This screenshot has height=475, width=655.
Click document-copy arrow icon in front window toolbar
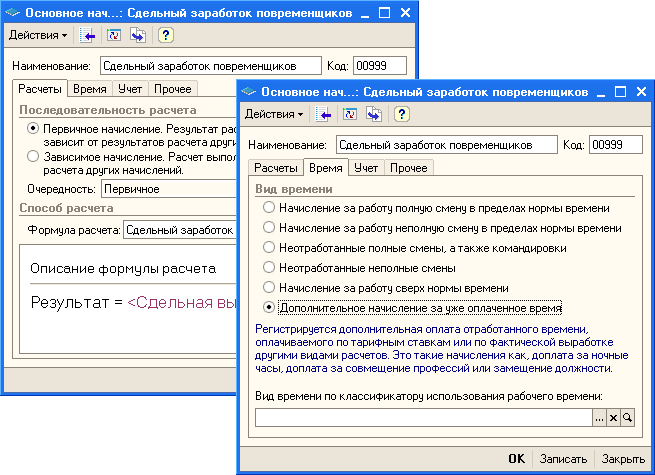click(x=374, y=114)
